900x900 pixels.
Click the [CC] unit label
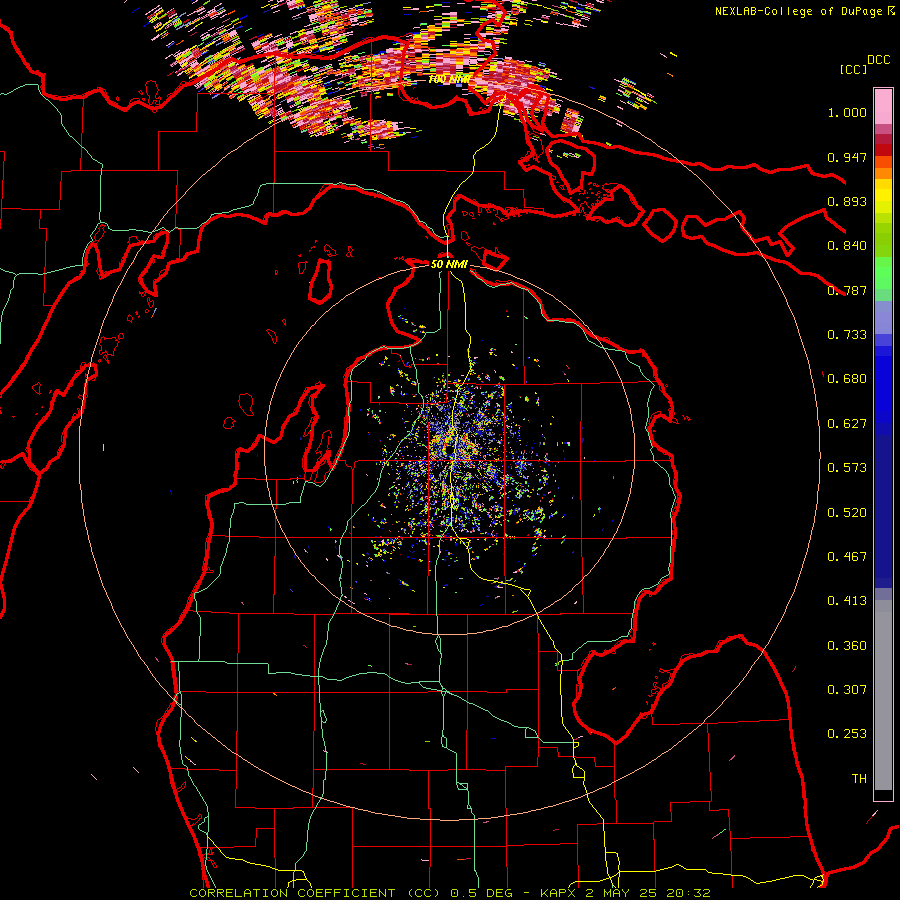853,69
